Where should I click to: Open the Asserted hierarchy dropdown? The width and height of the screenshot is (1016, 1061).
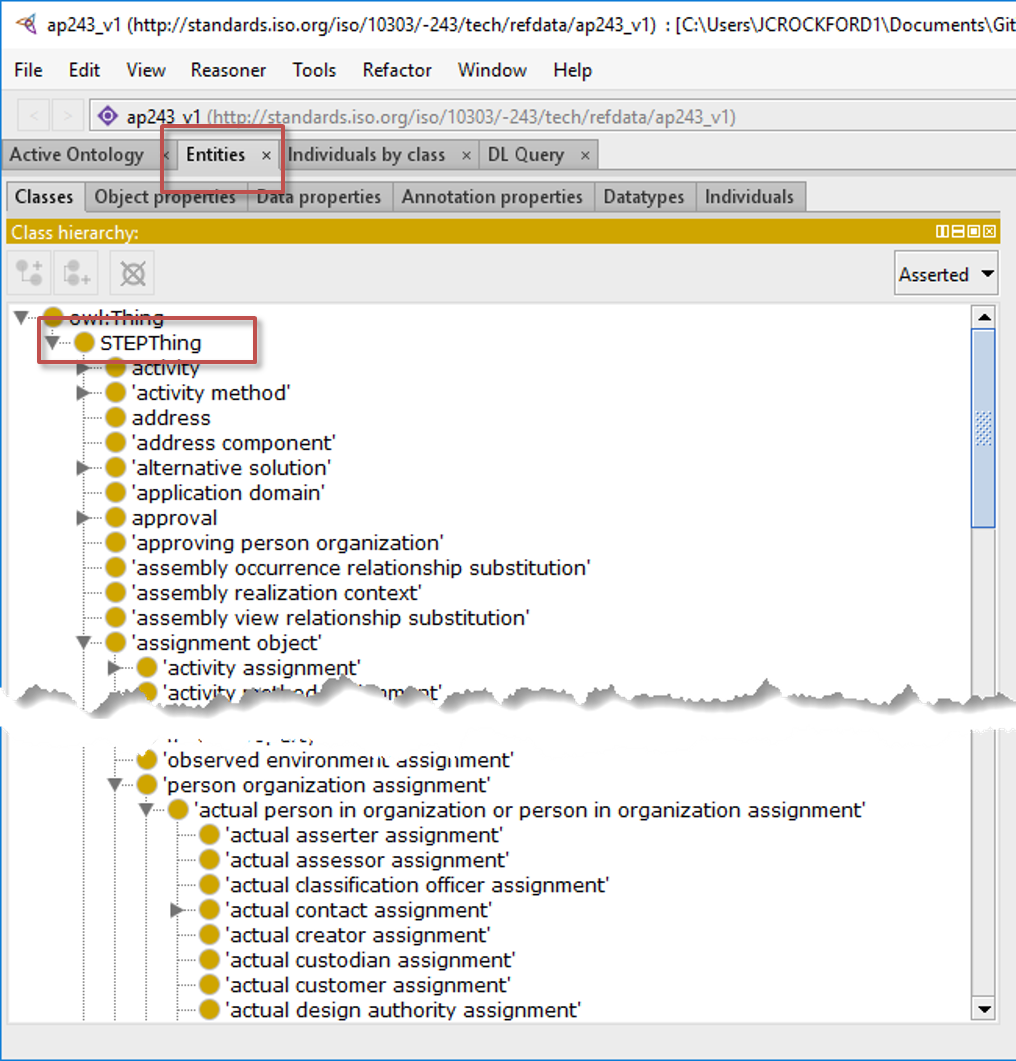[946, 274]
